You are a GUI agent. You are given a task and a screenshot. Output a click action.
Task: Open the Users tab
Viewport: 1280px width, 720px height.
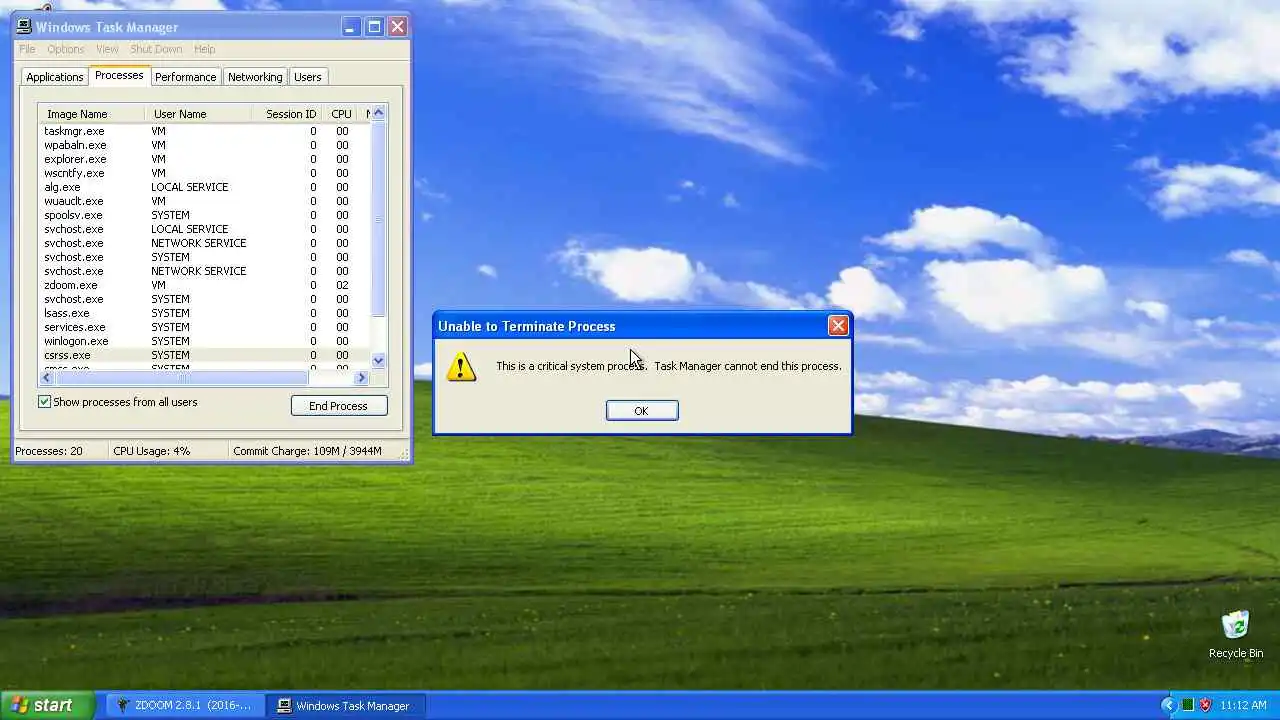308,77
